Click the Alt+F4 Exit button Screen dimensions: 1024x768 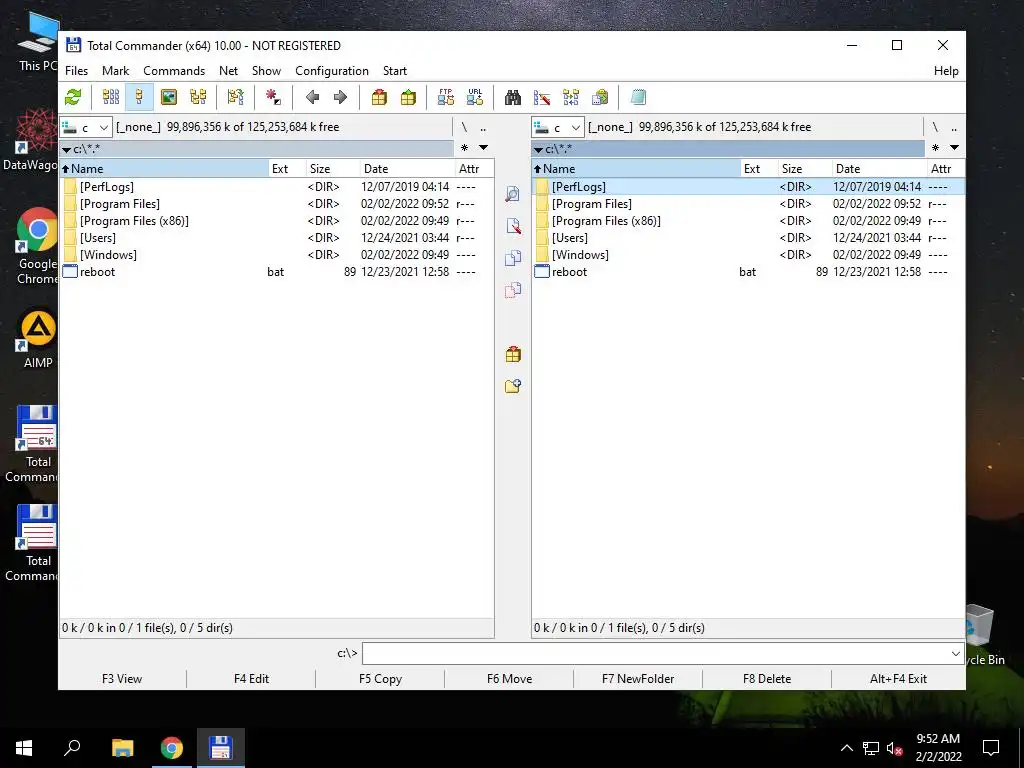[898, 679]
